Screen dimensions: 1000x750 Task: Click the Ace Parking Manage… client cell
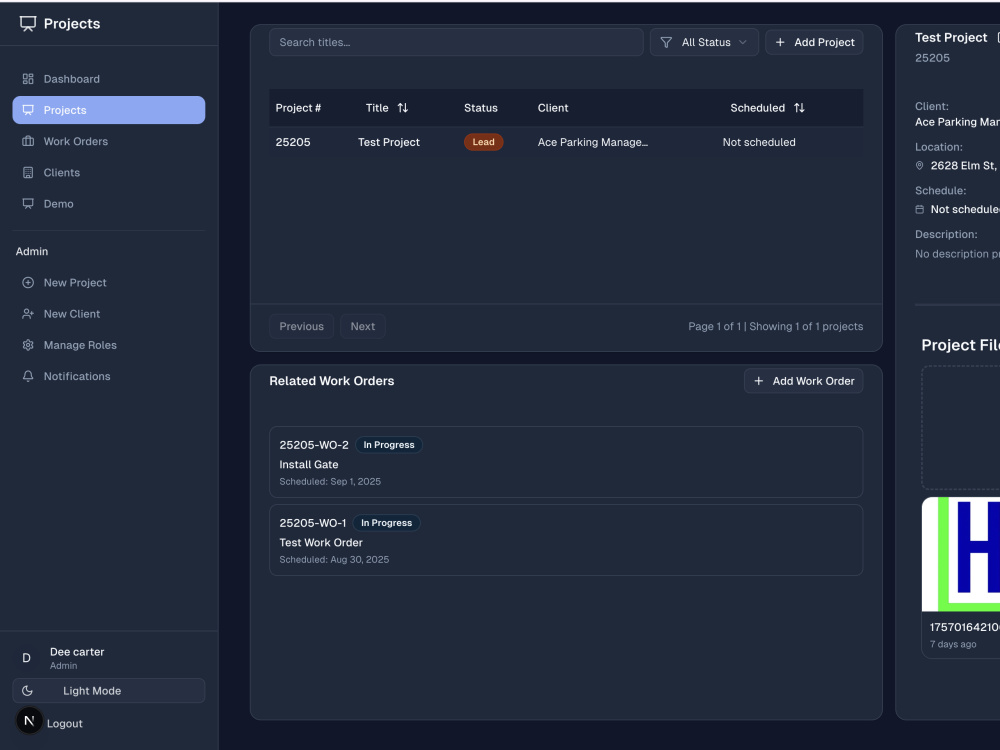click(x=592, y=142)
